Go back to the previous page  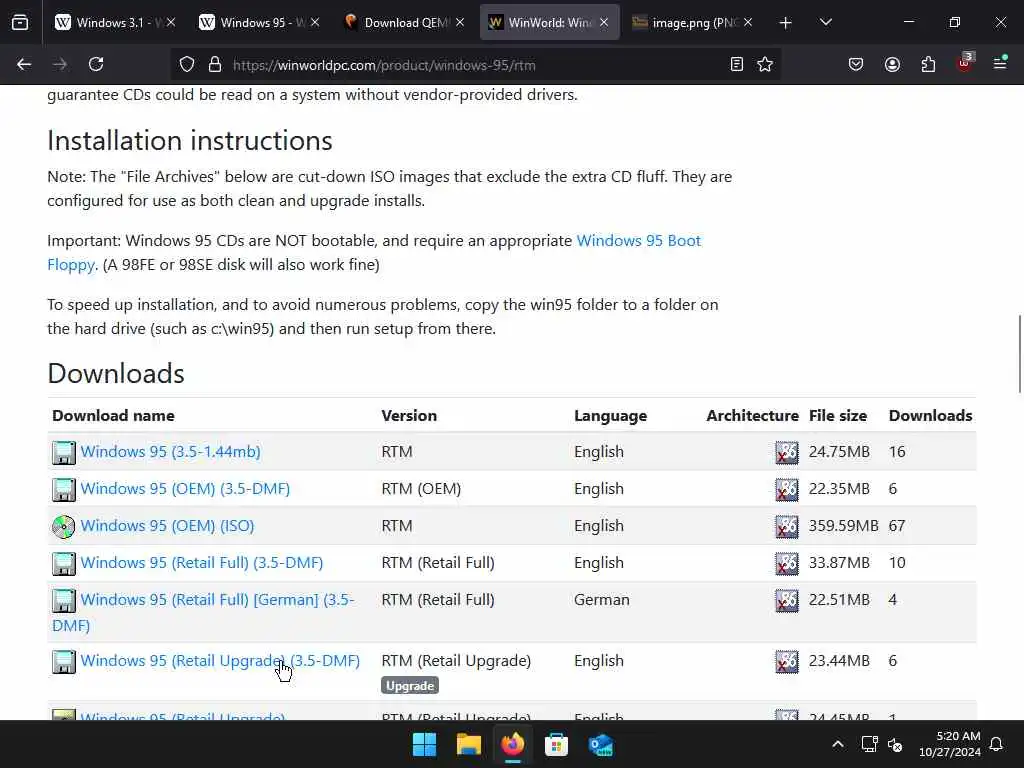24,64
